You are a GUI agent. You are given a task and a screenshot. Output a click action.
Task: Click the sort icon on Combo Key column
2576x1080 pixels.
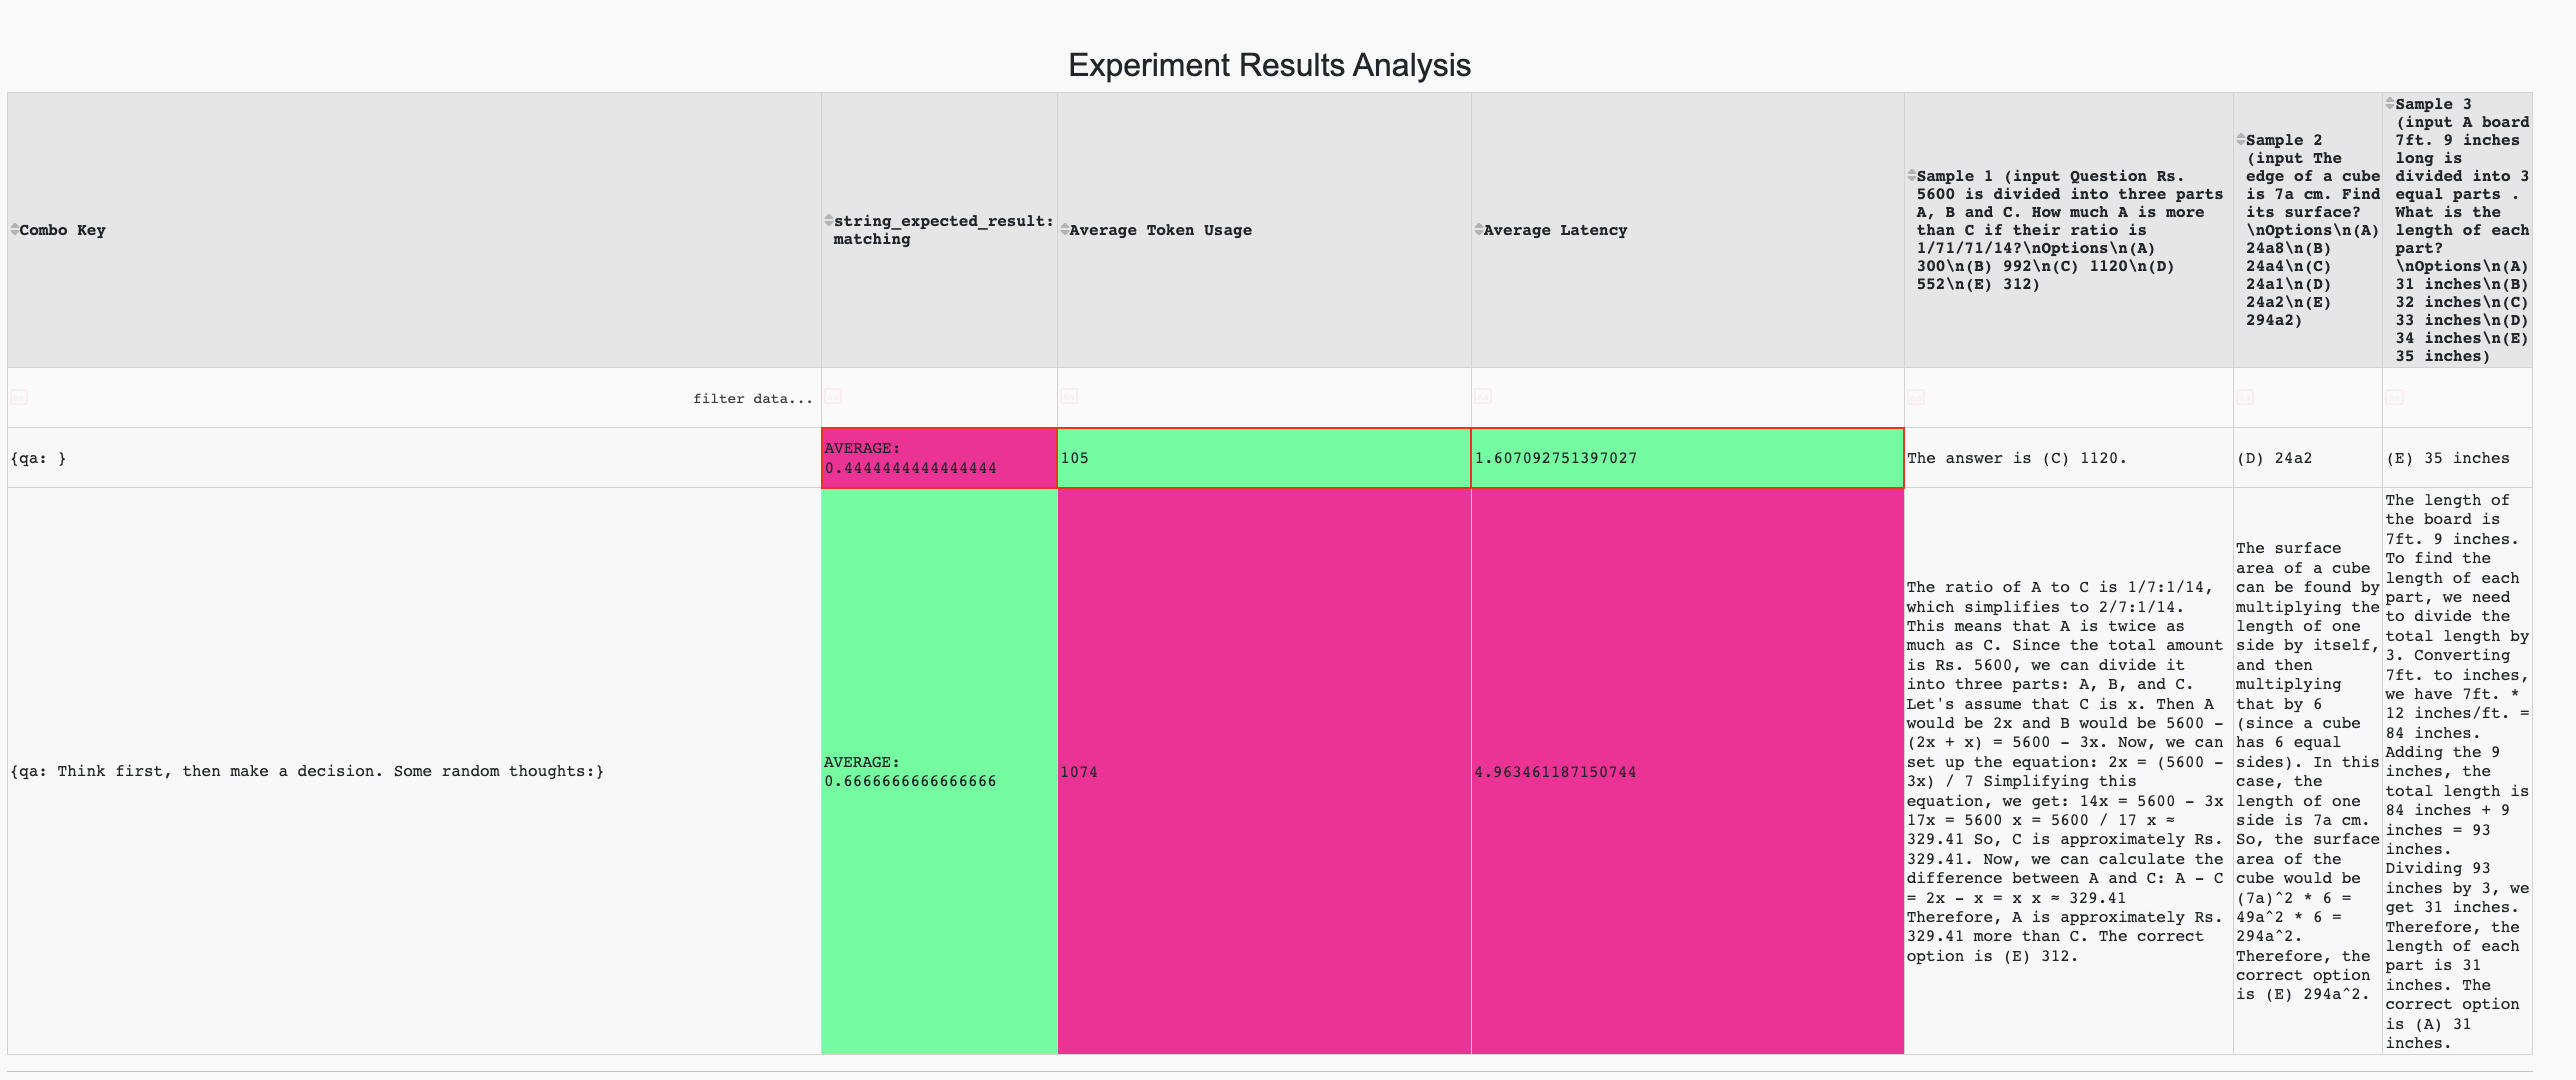tap(16, 230)
